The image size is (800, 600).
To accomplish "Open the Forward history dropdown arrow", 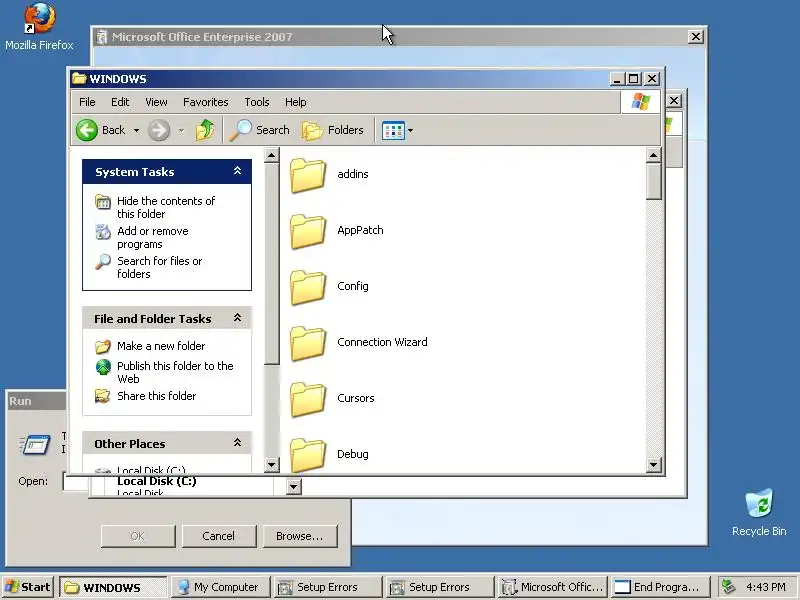I will pos(181,131).
